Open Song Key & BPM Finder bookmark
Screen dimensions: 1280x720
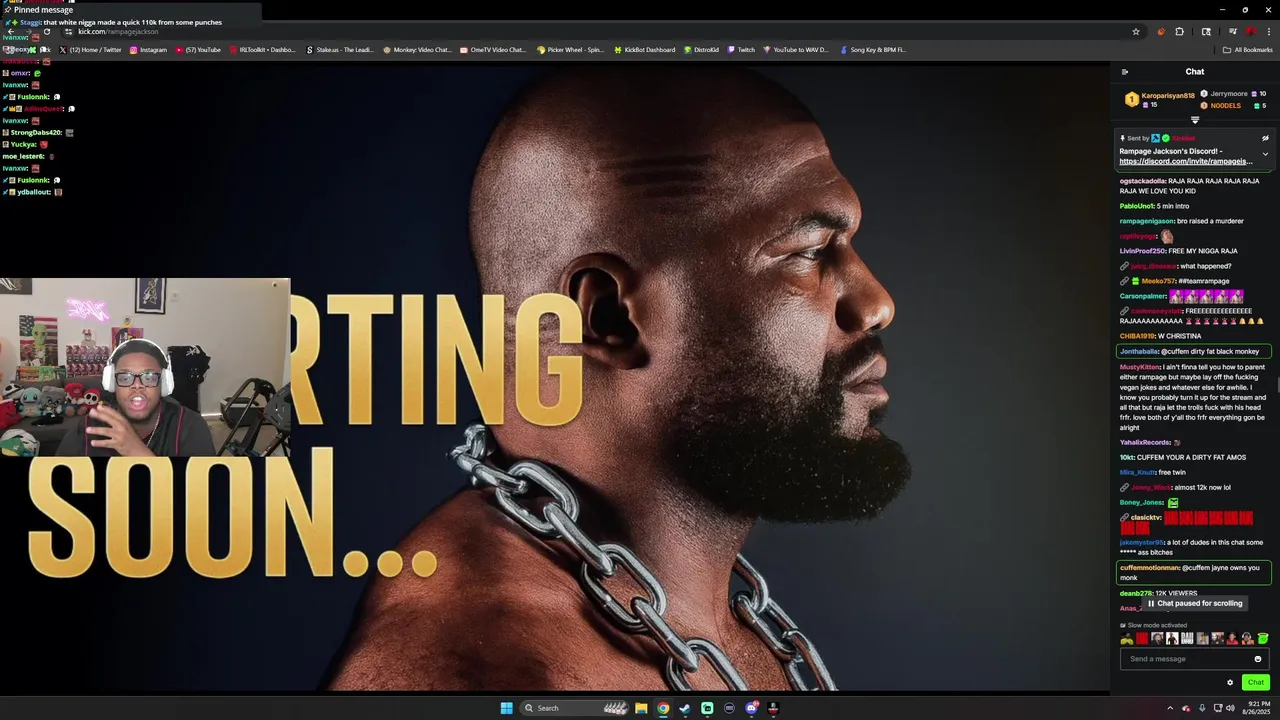click(x=873, y=50)
